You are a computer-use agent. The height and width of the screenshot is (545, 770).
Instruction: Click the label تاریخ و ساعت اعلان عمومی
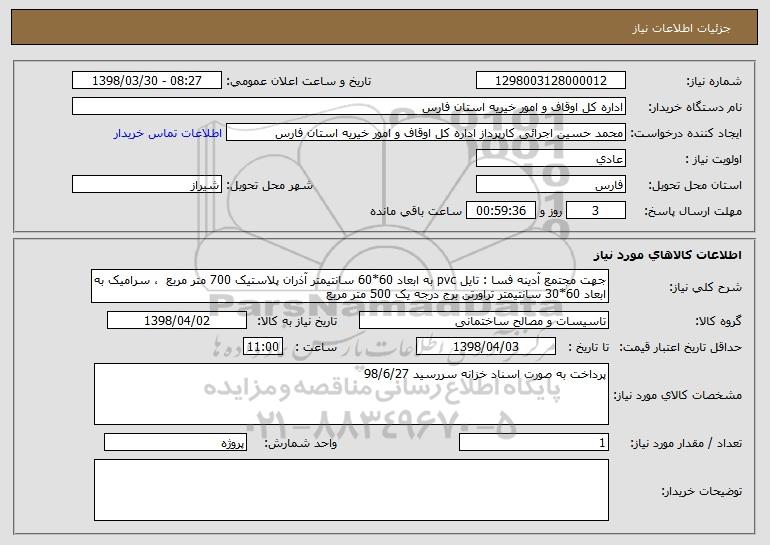[299, 81]
